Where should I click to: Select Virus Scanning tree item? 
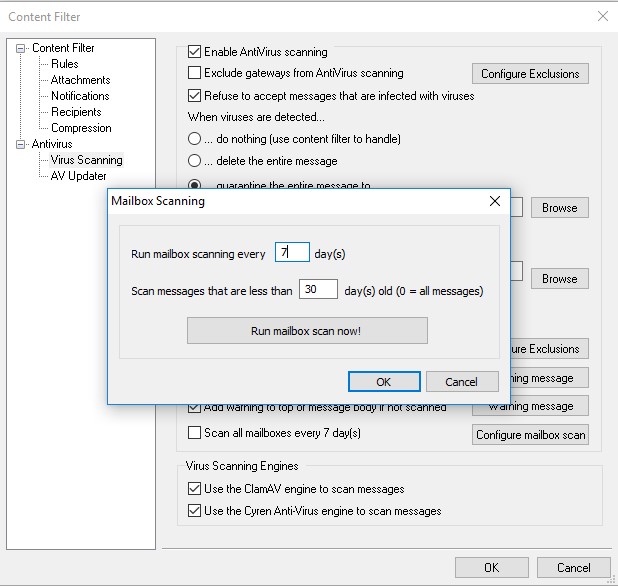tap(86, 160)
